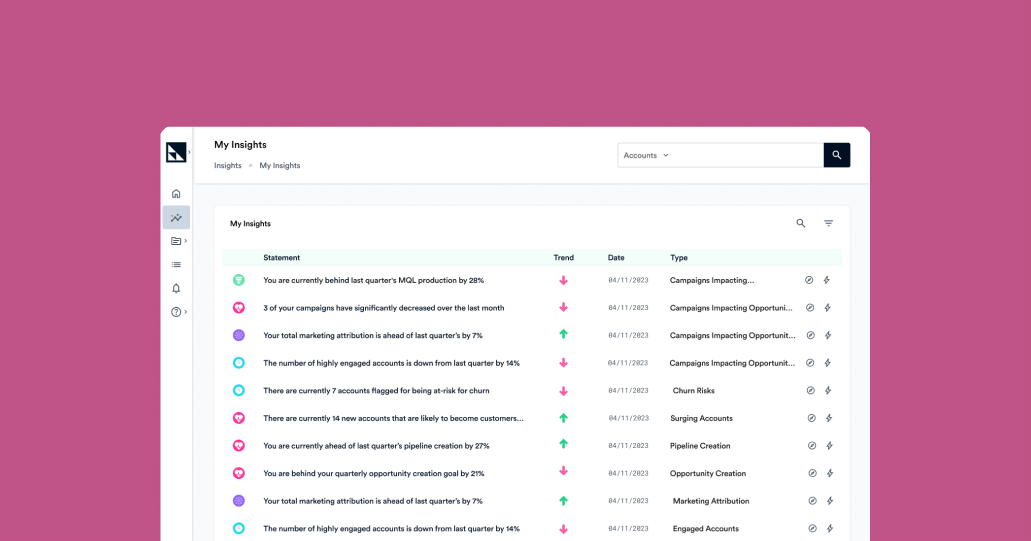Screen dimensions: 1031x541
Task: Click the compass icon on Surging Accounts row
Action: (811, 418)
